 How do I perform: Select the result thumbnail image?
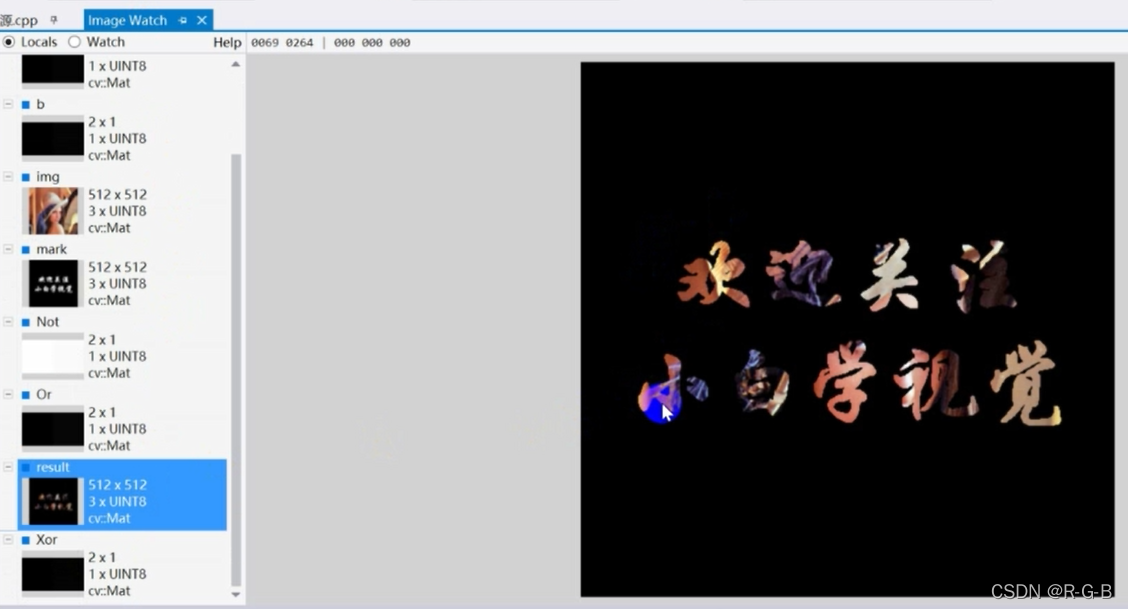53,502
